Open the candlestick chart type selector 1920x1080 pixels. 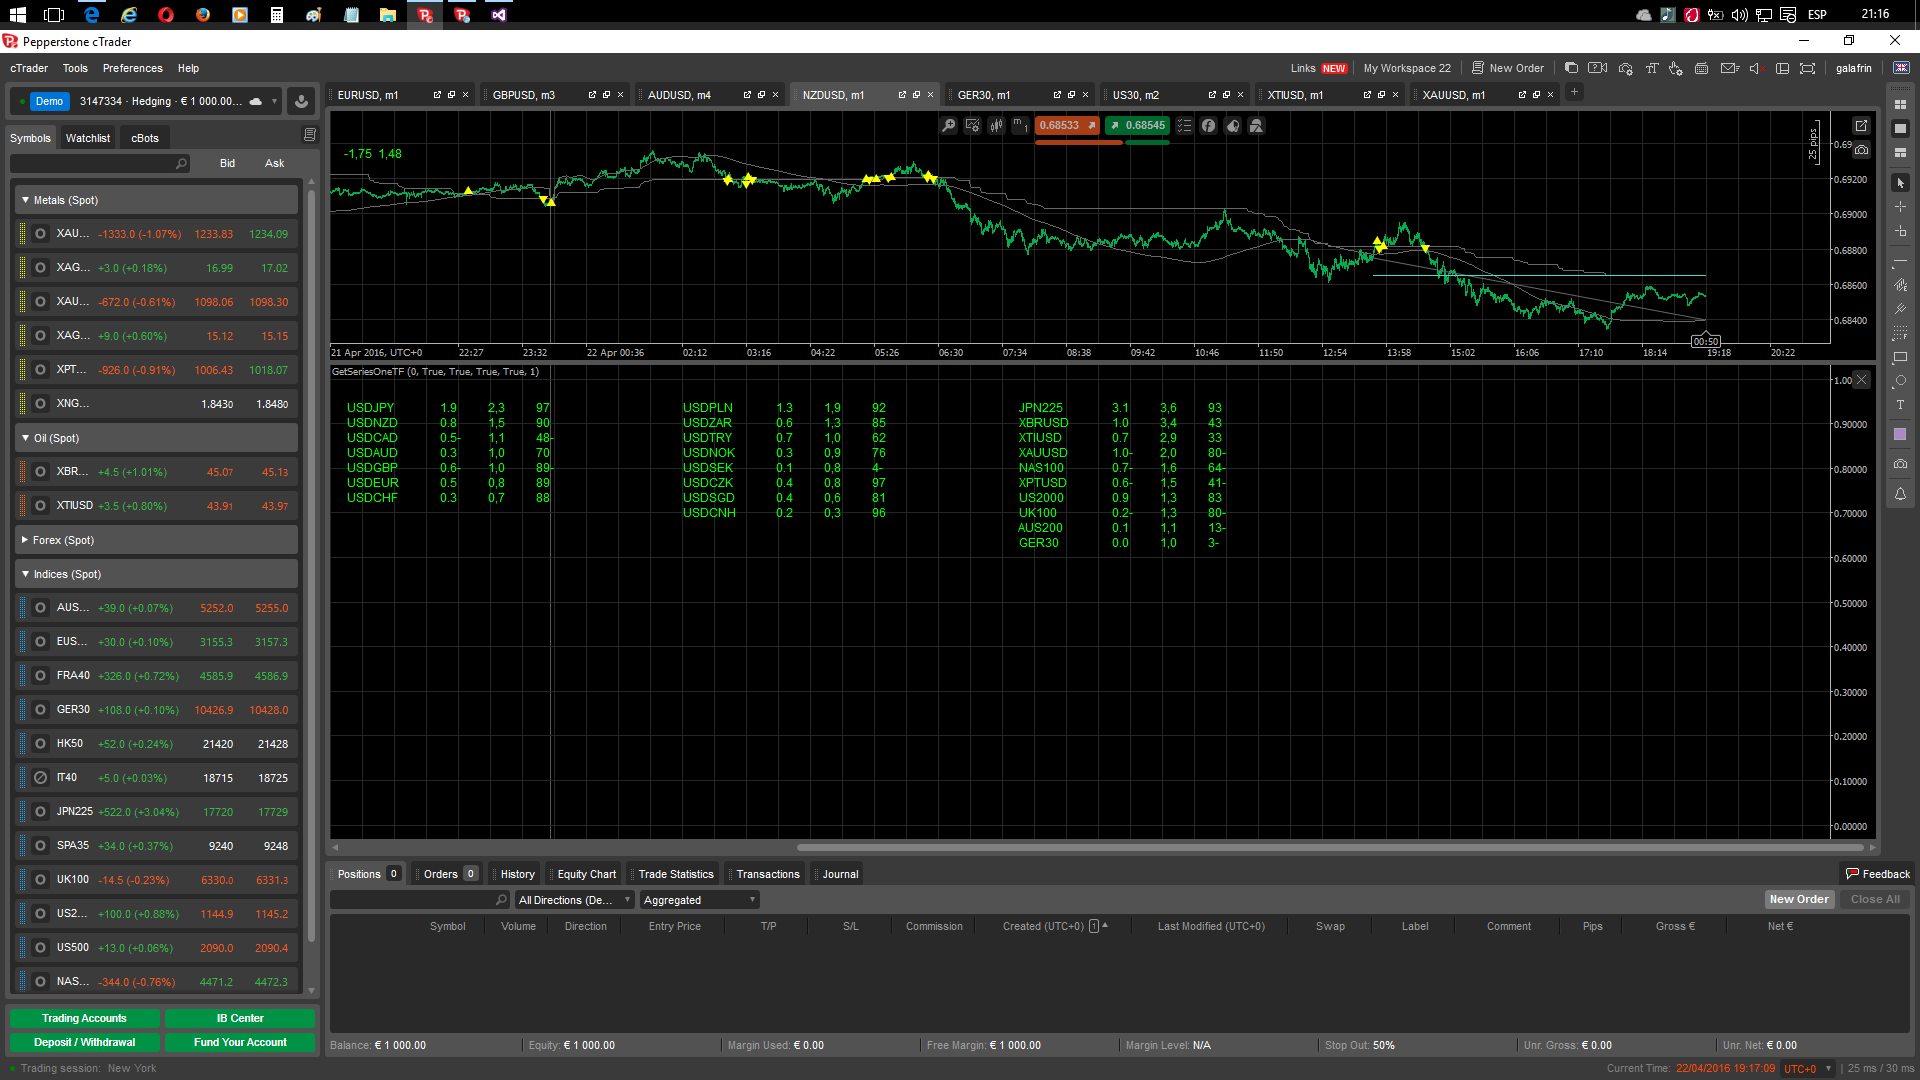pyautogui.click(x=996, y=125)
